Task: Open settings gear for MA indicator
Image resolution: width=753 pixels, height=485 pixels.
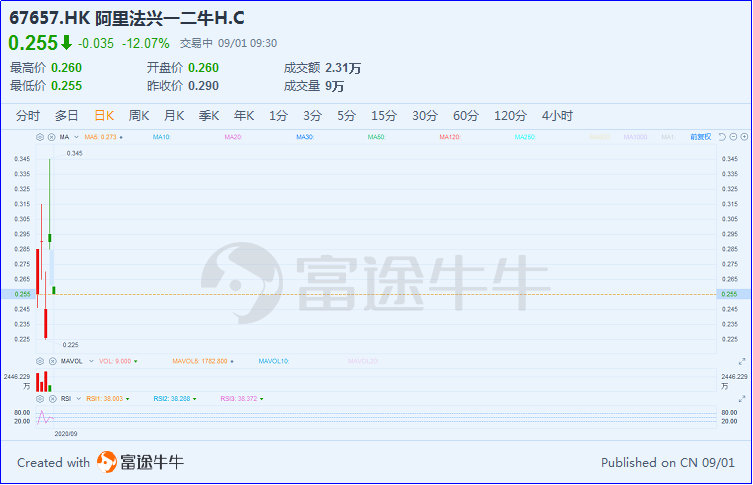Action: [40, 137]
